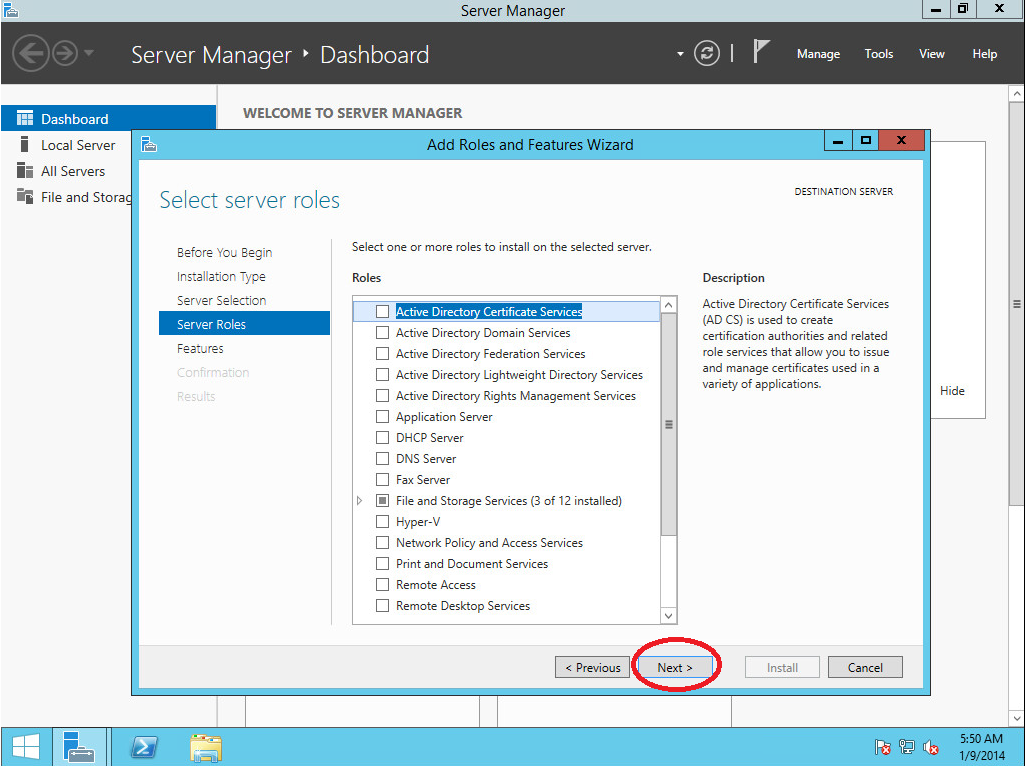This screenshot has width=1025, height=766.
Task: Maximize the Add Roles and Features Wizard
Action: point(865,141)
